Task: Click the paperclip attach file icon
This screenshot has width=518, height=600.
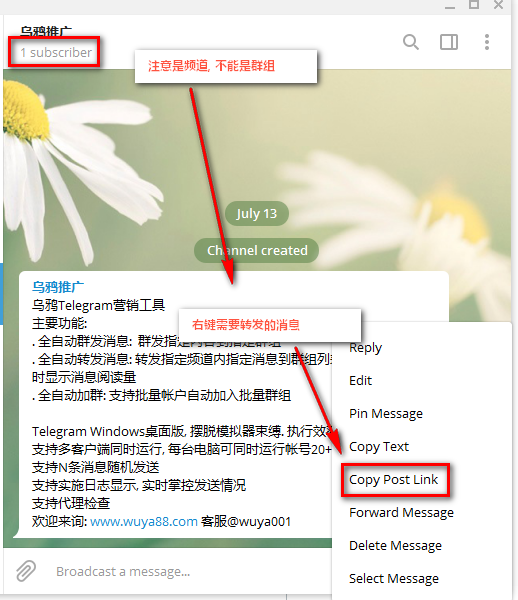Action: [26, 571]
